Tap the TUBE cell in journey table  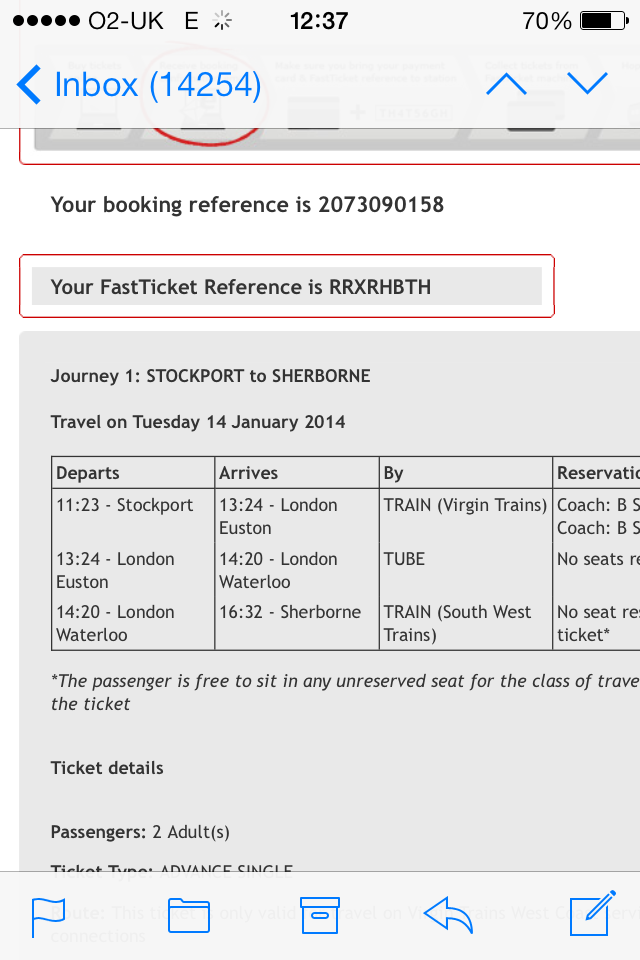404,559
